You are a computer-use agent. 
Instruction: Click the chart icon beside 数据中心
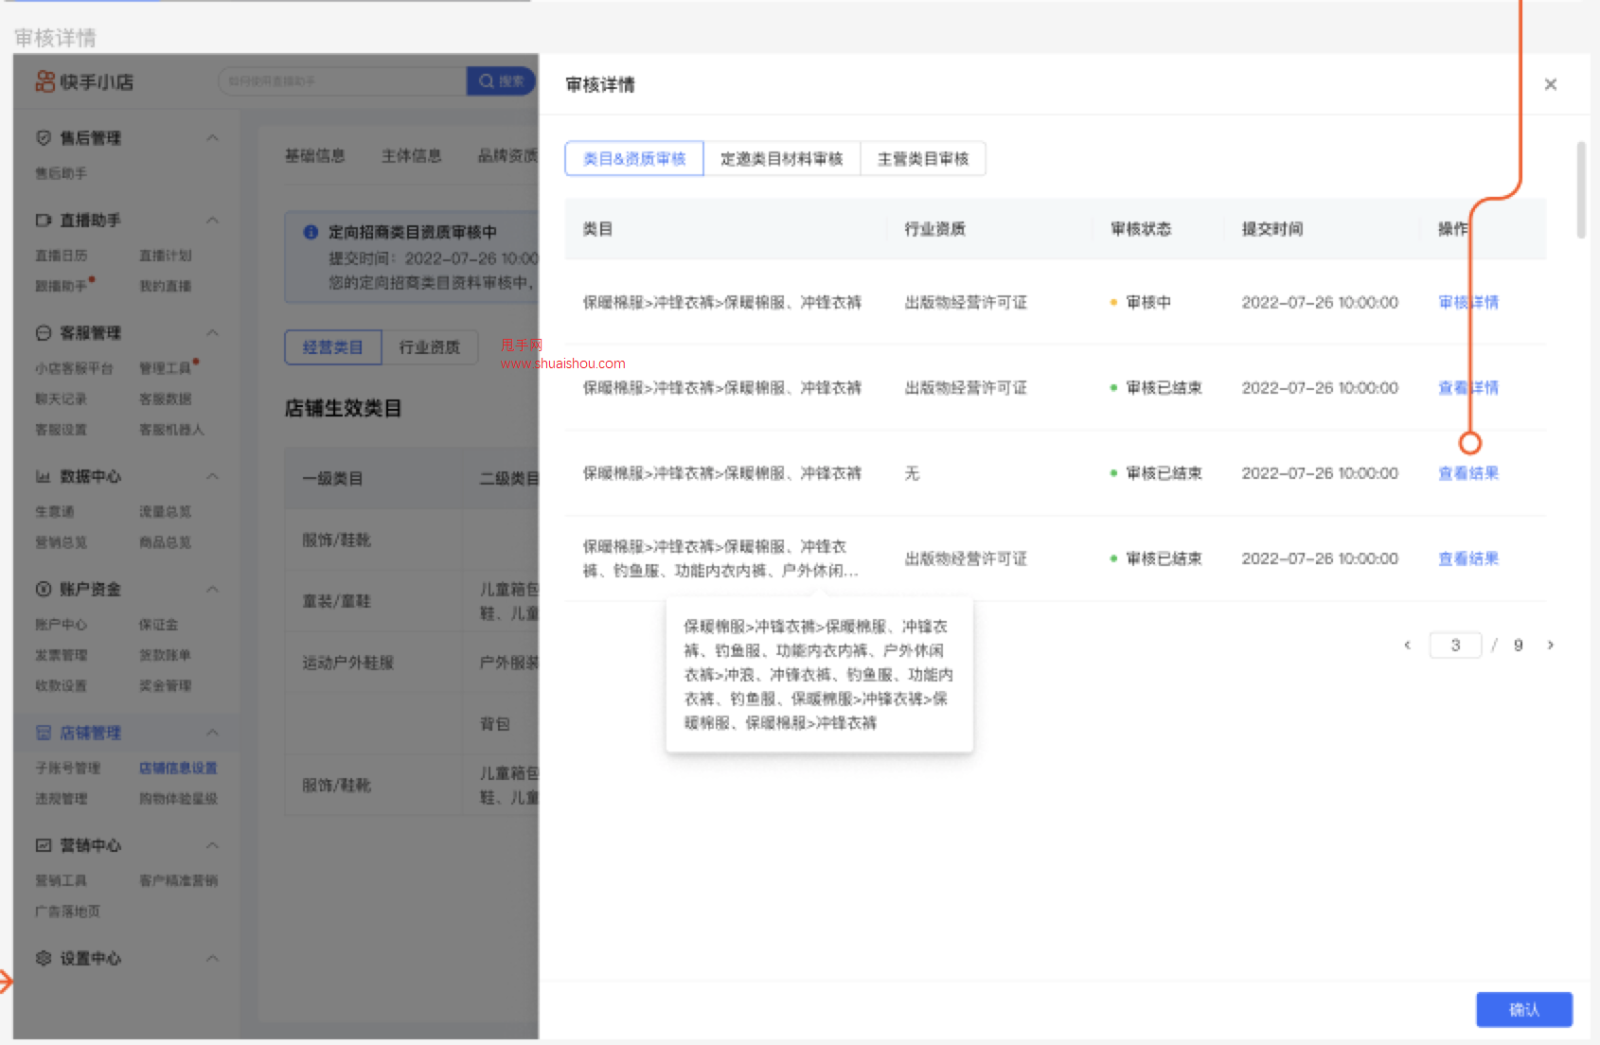(43, 477)
